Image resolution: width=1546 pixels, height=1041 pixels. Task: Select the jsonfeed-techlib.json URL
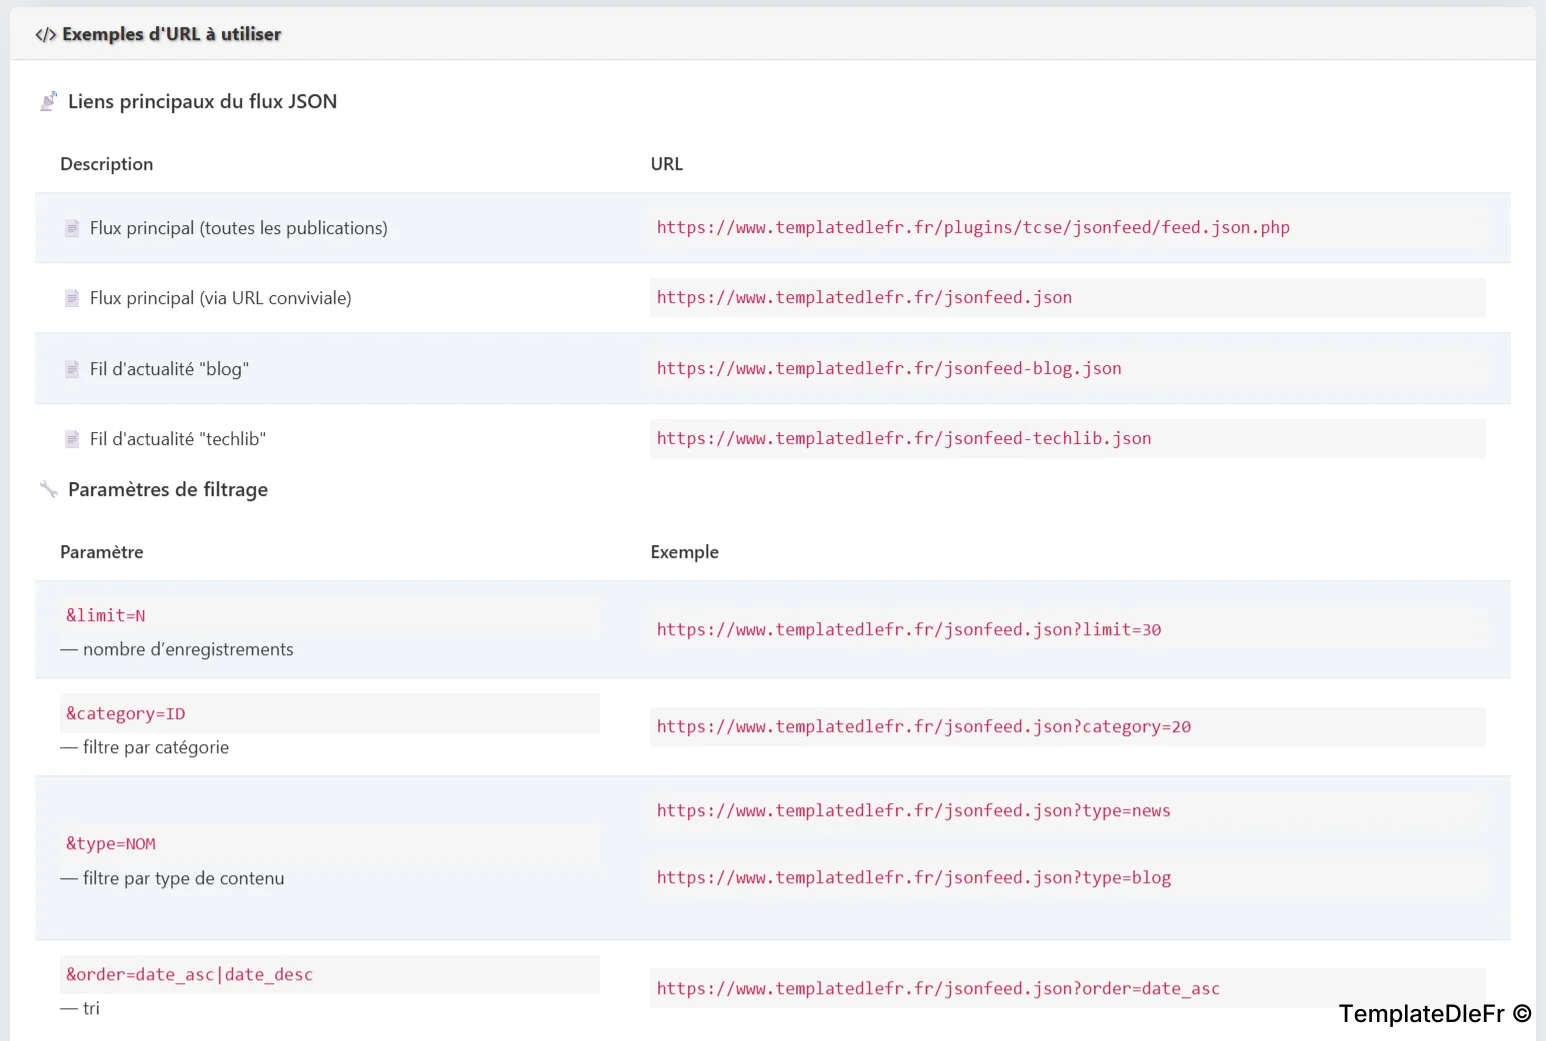(904, 438)
